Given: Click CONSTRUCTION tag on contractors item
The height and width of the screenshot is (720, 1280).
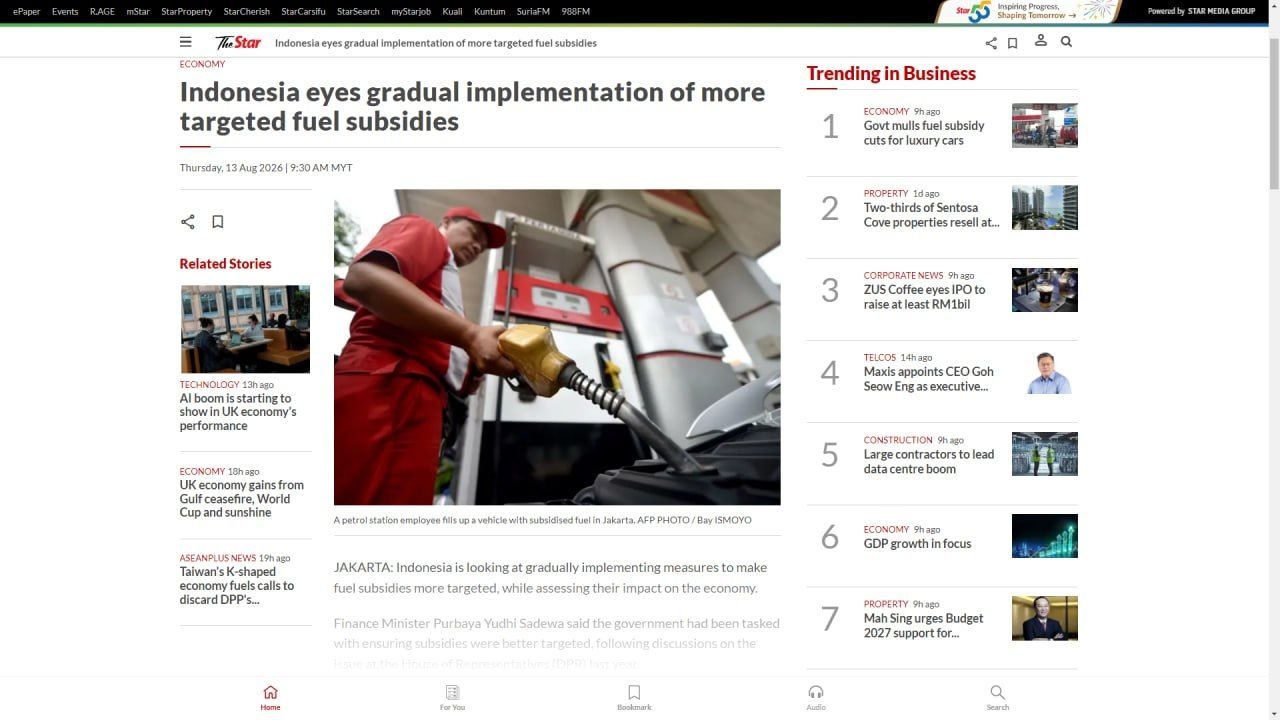Looking at the screenshot, I should coord(898,440).
